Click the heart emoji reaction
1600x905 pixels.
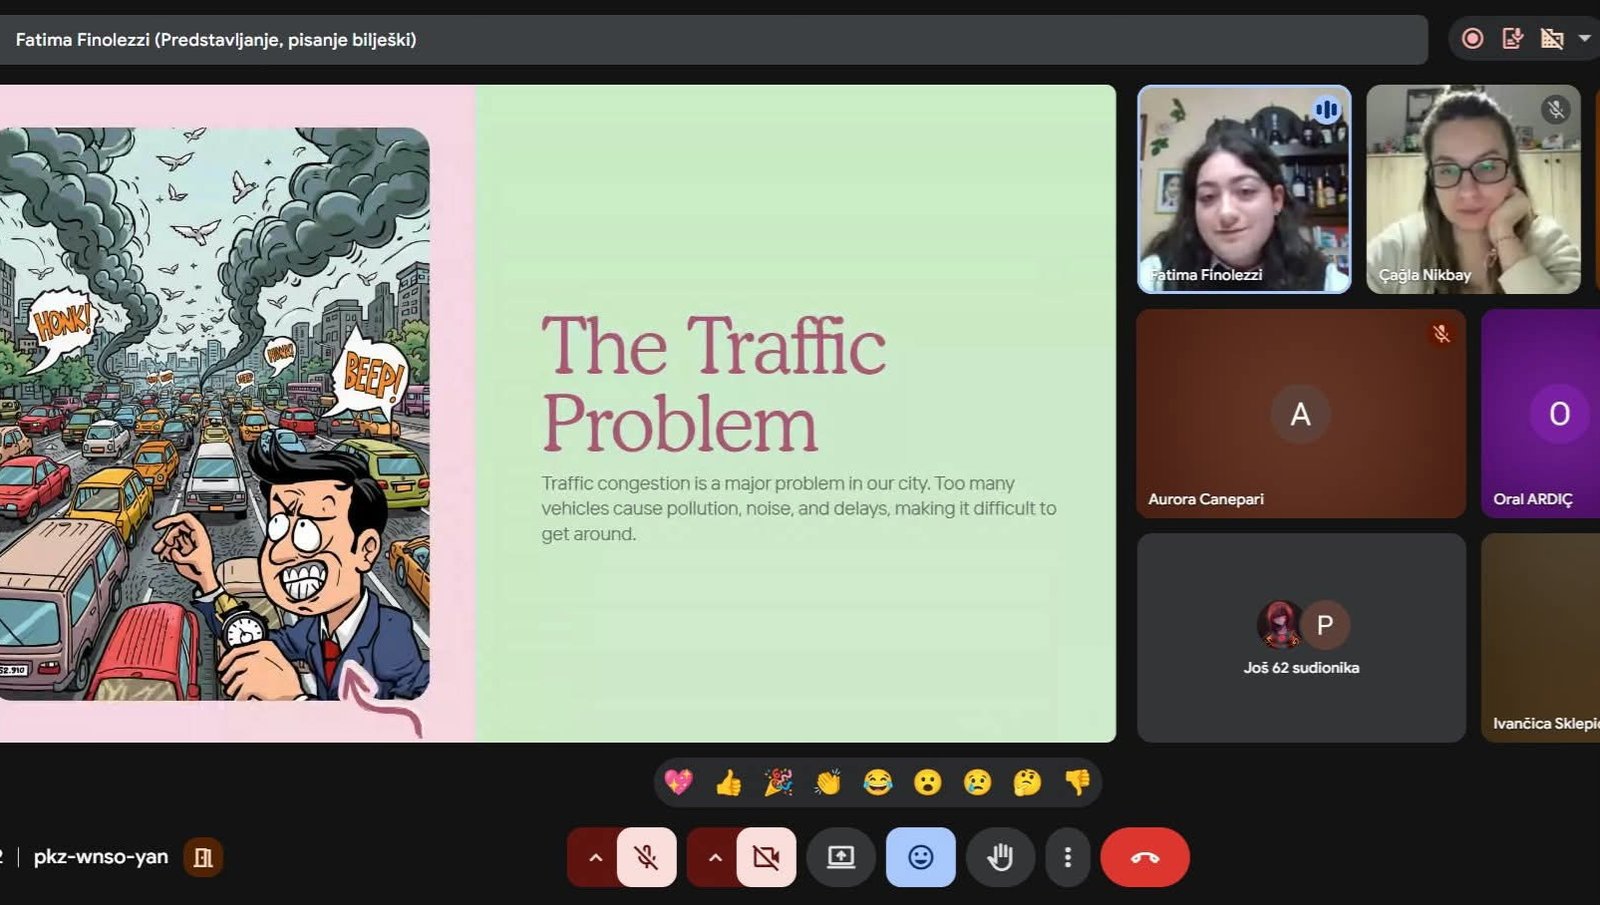[679, 782]
